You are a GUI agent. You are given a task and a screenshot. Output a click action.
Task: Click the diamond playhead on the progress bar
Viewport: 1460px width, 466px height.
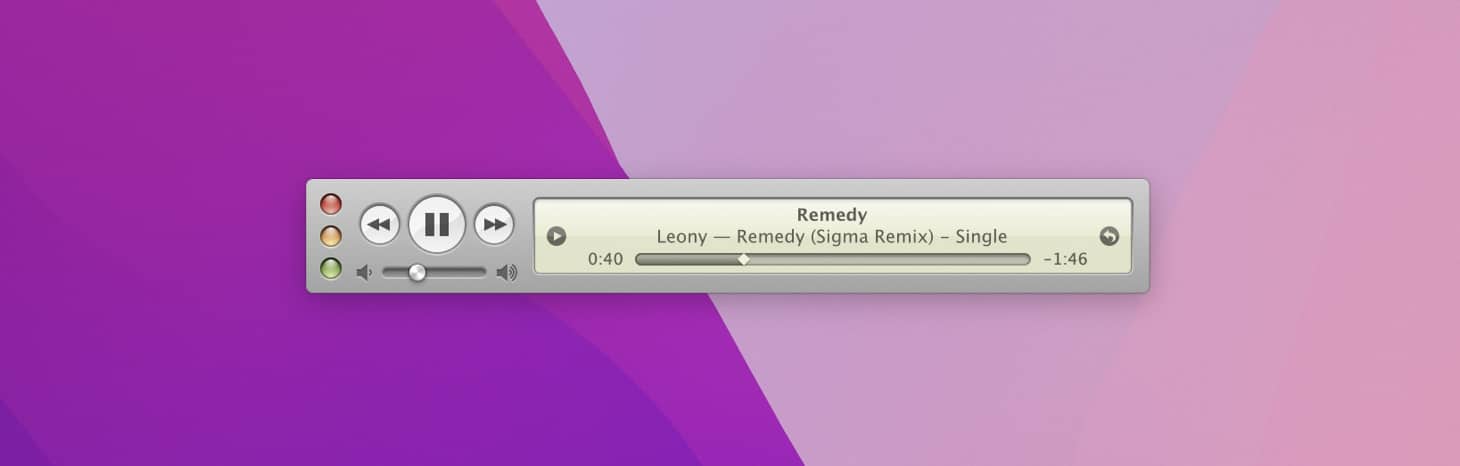point(743,259)
